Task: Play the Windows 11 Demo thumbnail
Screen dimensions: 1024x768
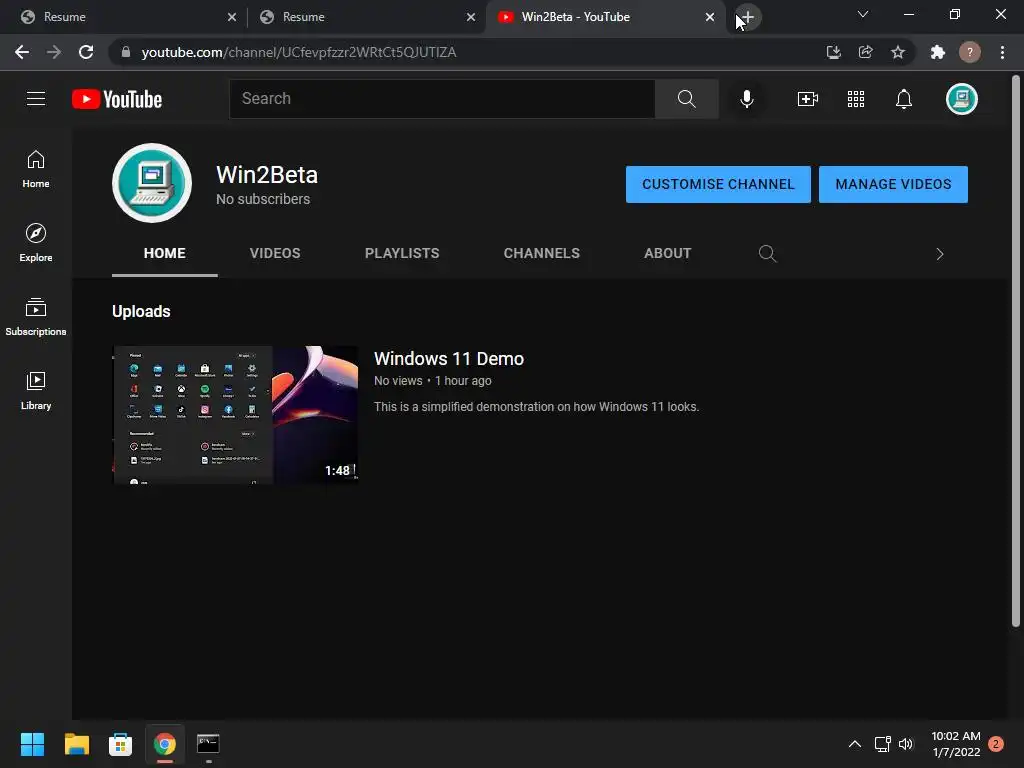Action: [x=235, y=415]
